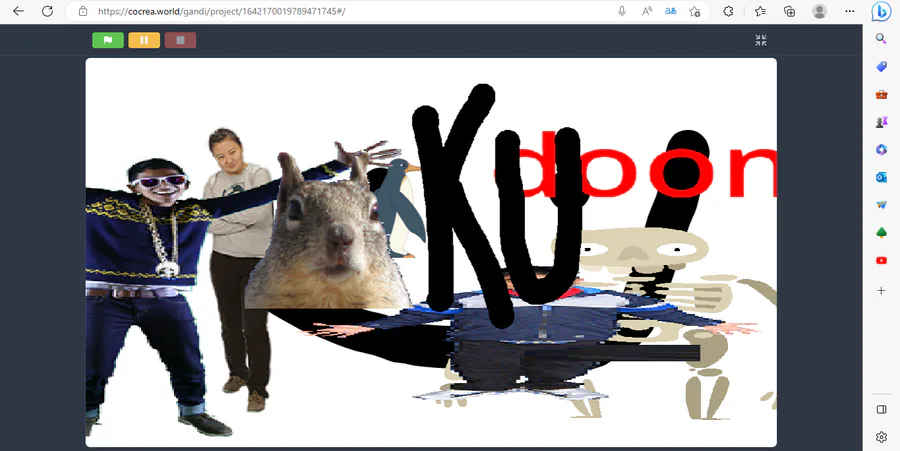Open the green tree sidebar app
Viewport: 900px width, 451px height.
click(x=881, y=232)
